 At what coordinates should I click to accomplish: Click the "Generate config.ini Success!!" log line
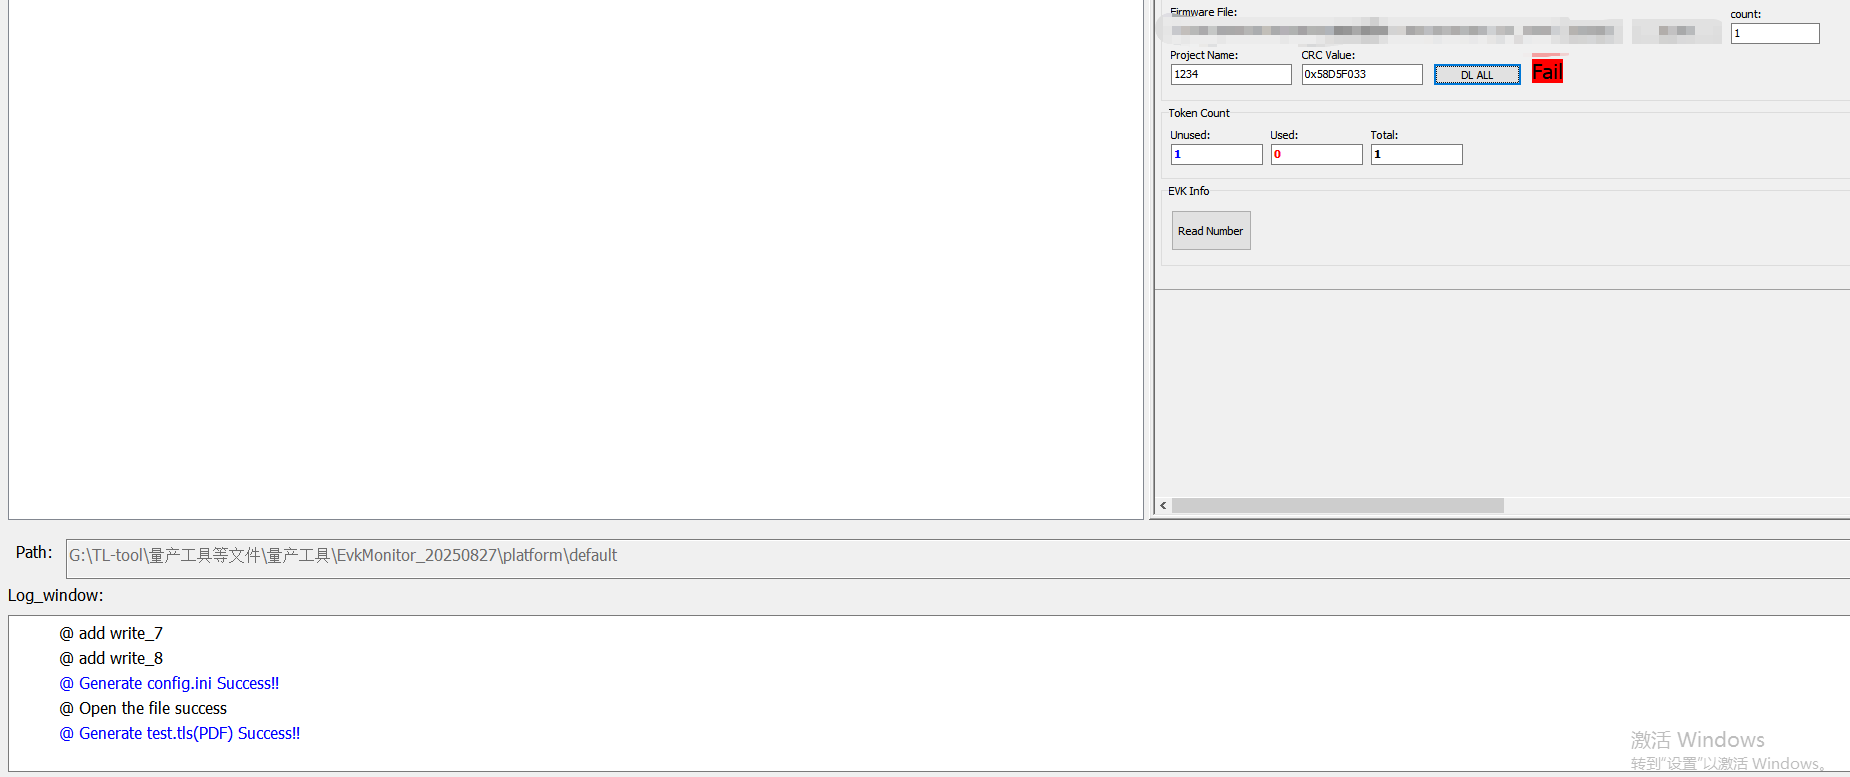pos(170,684)
